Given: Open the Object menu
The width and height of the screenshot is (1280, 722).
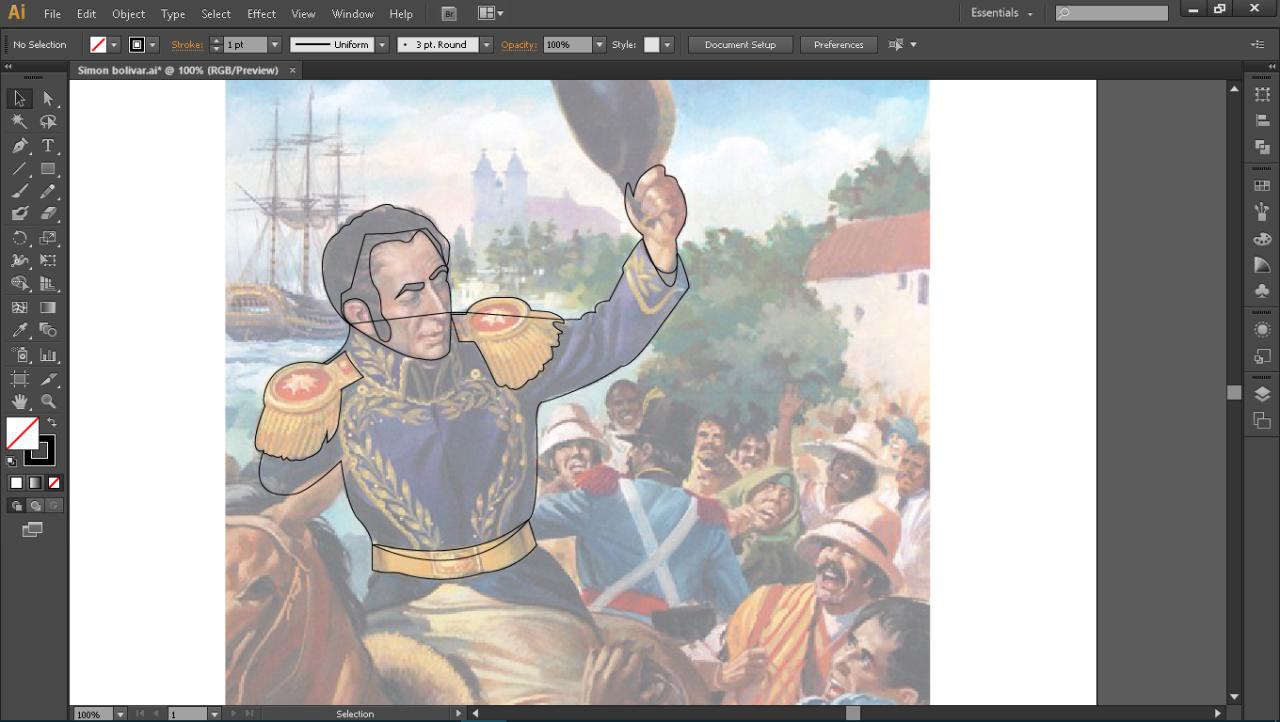Looking at the screenshot, I should pos(128,14).
